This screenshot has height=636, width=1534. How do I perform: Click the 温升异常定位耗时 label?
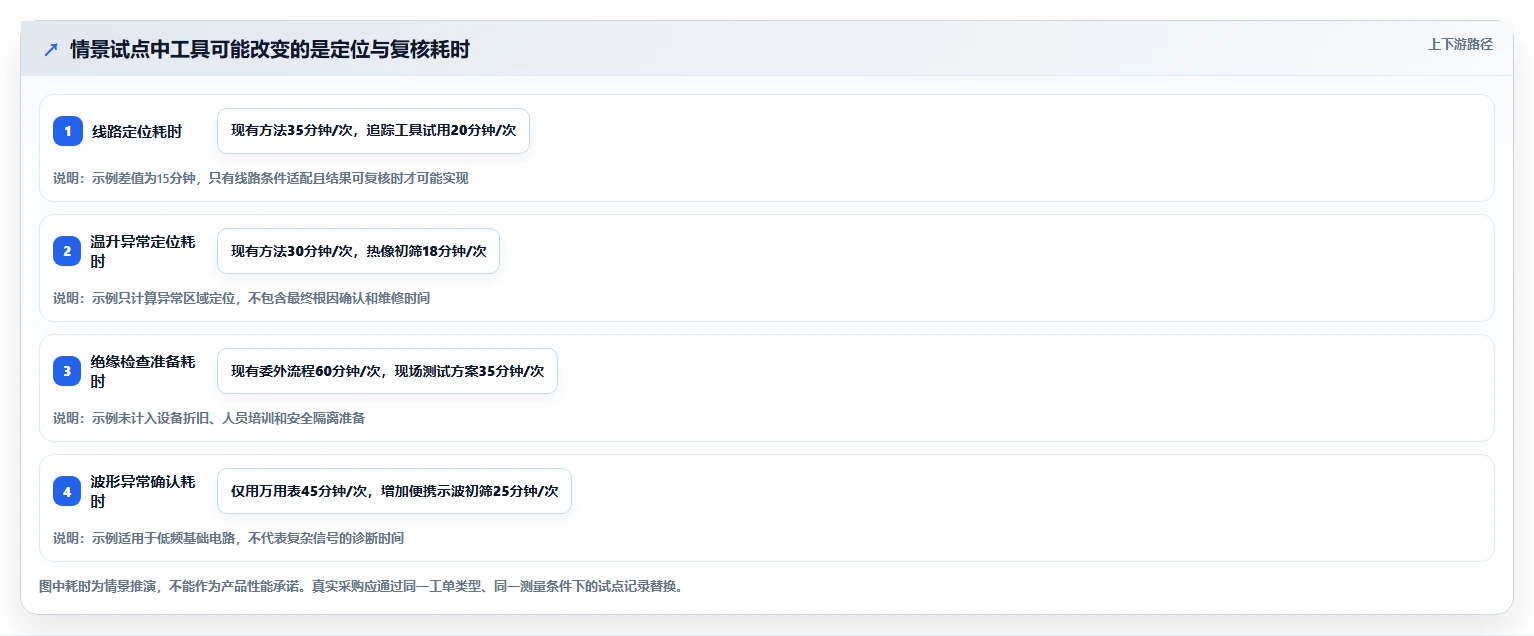[x=143, y=251]
